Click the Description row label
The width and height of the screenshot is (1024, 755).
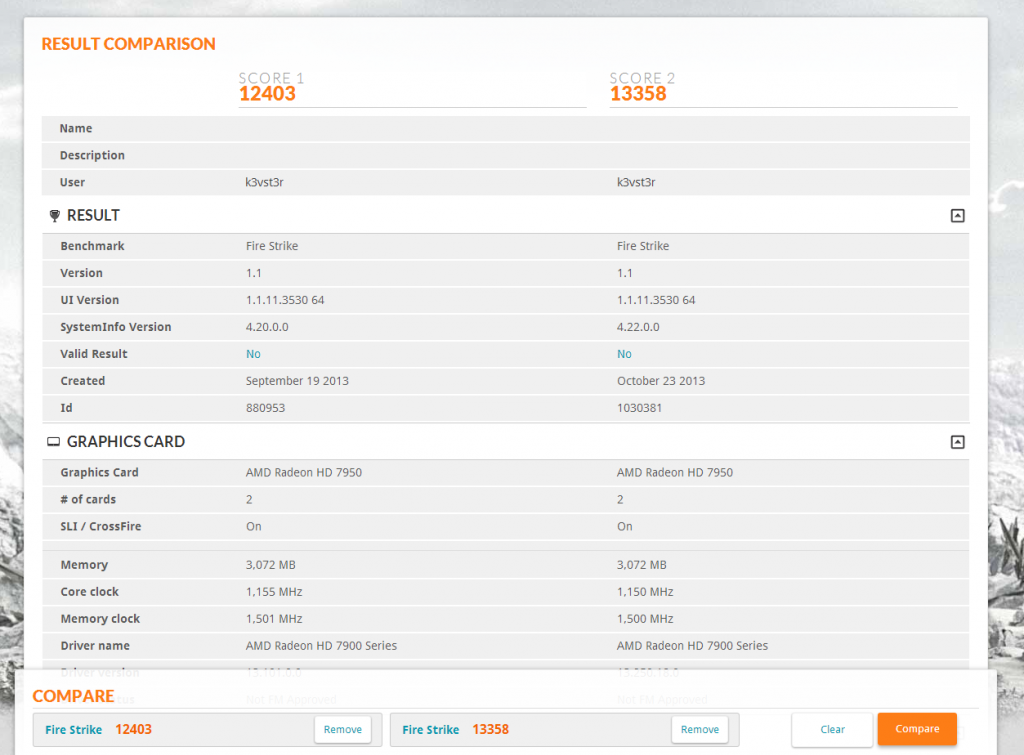[x=92, y=155]
